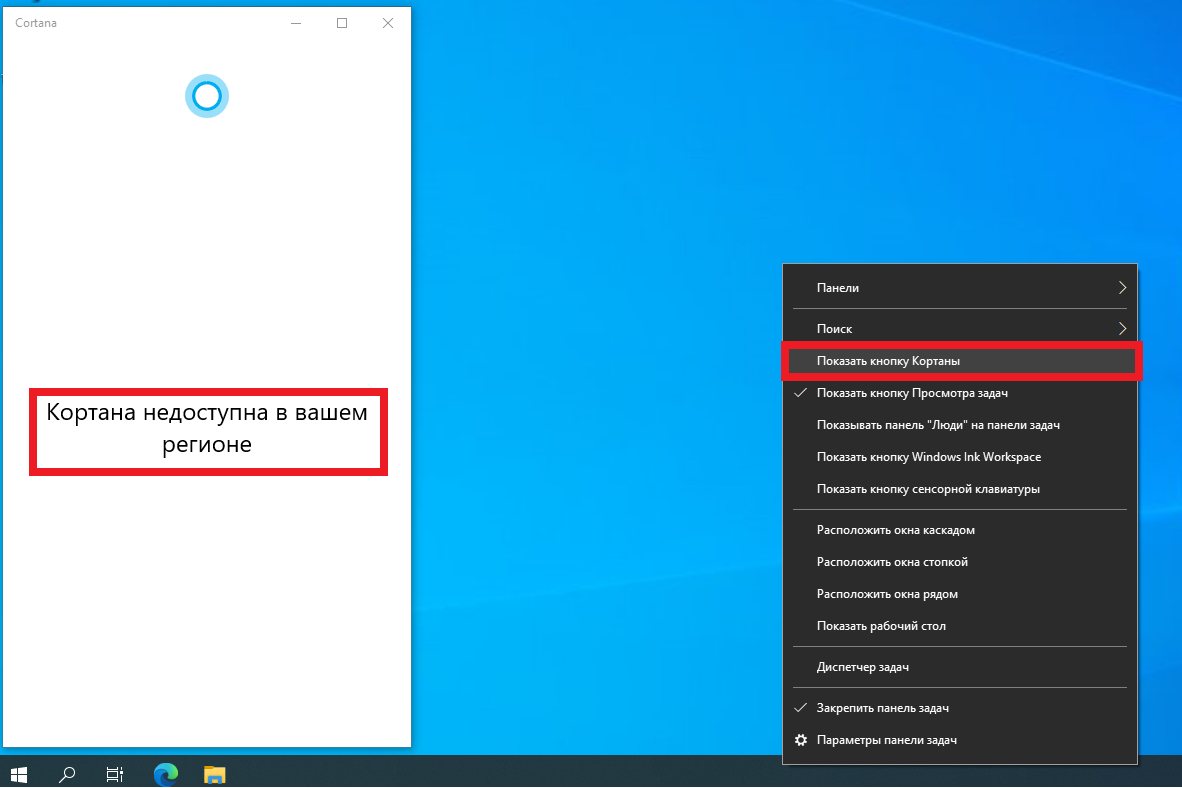Viewport: 1182px width, 788px height.
Task: Expand the Панели submenu arrow
Action: [x=1122, y=287]
